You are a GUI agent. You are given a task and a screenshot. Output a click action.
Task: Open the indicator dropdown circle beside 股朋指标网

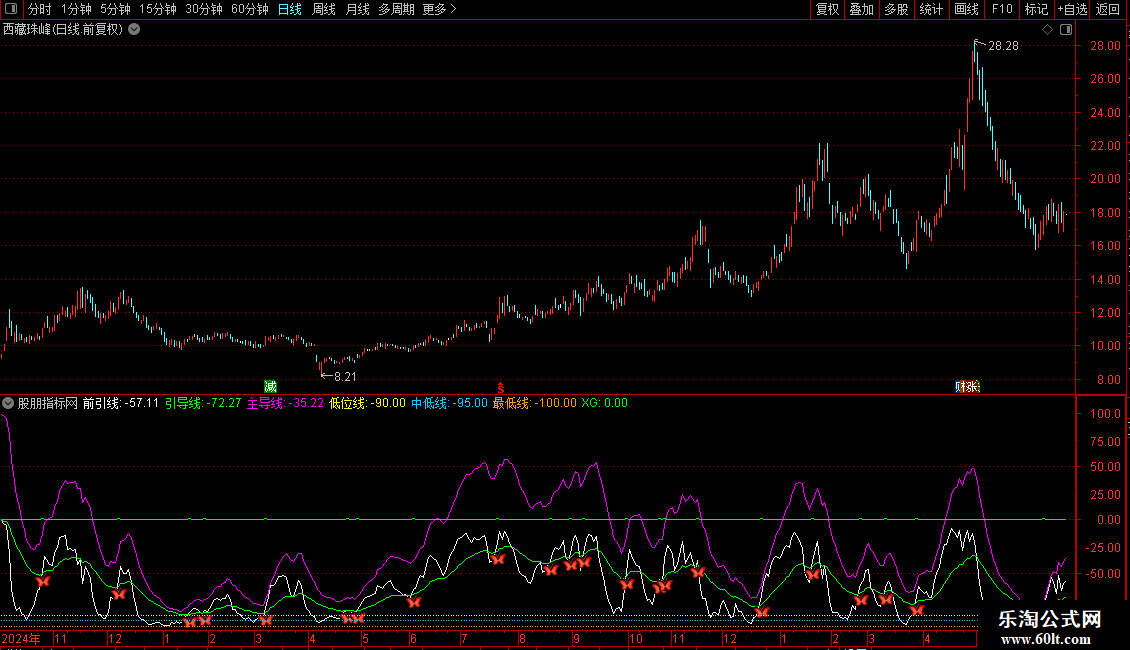[8, 404]
